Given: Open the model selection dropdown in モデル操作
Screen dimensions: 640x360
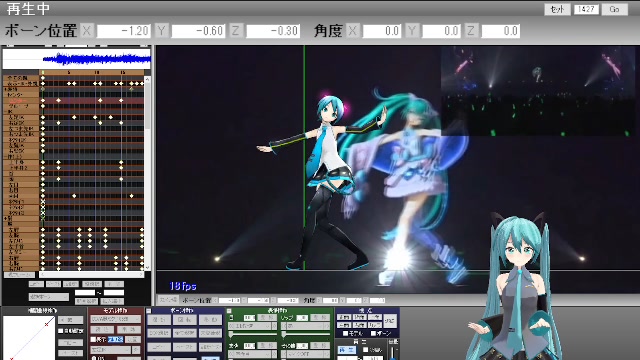Looking at the screenshot, I should (116, 319).
